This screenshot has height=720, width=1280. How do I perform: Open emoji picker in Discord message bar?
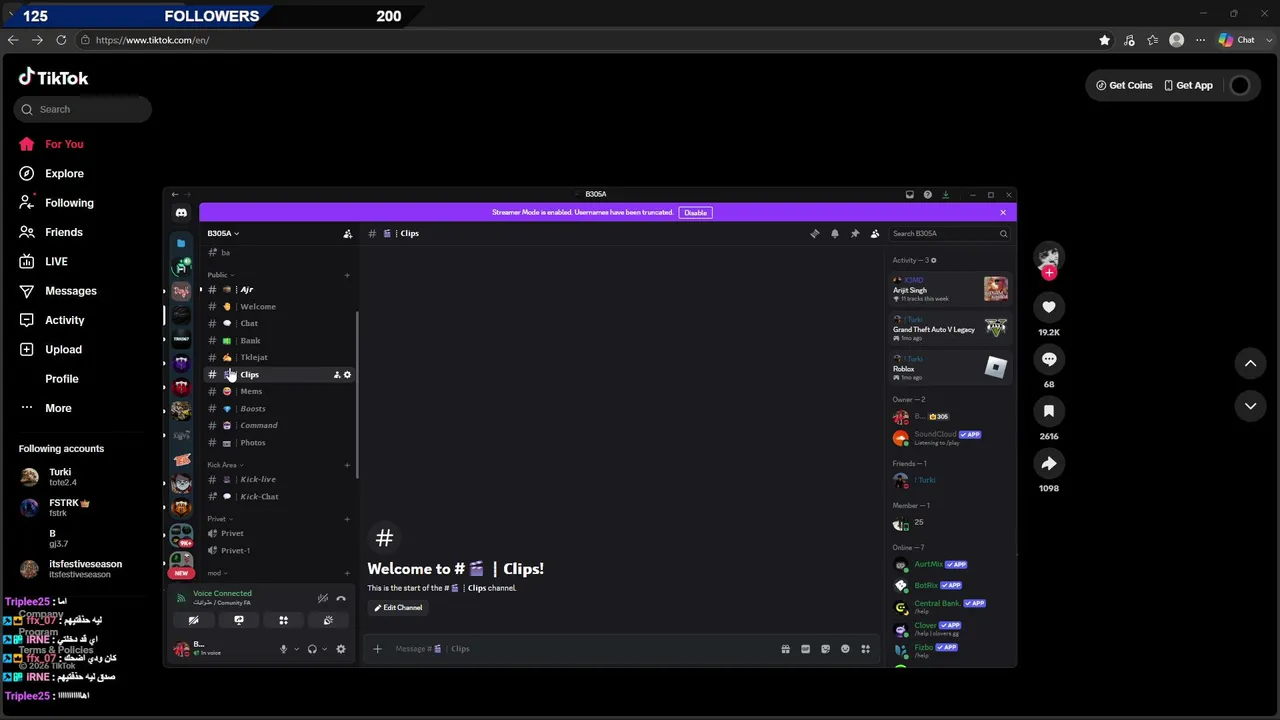(845, 649)
